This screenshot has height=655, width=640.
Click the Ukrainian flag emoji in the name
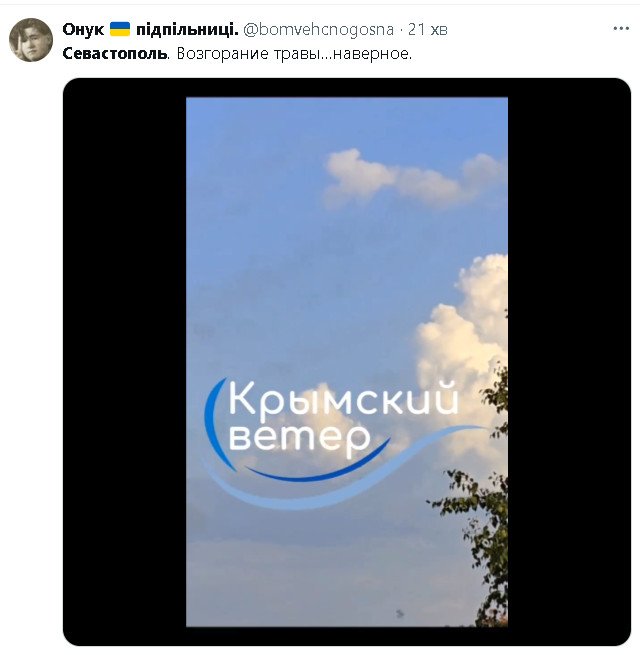pyautogui.click(x=120, y=29)
